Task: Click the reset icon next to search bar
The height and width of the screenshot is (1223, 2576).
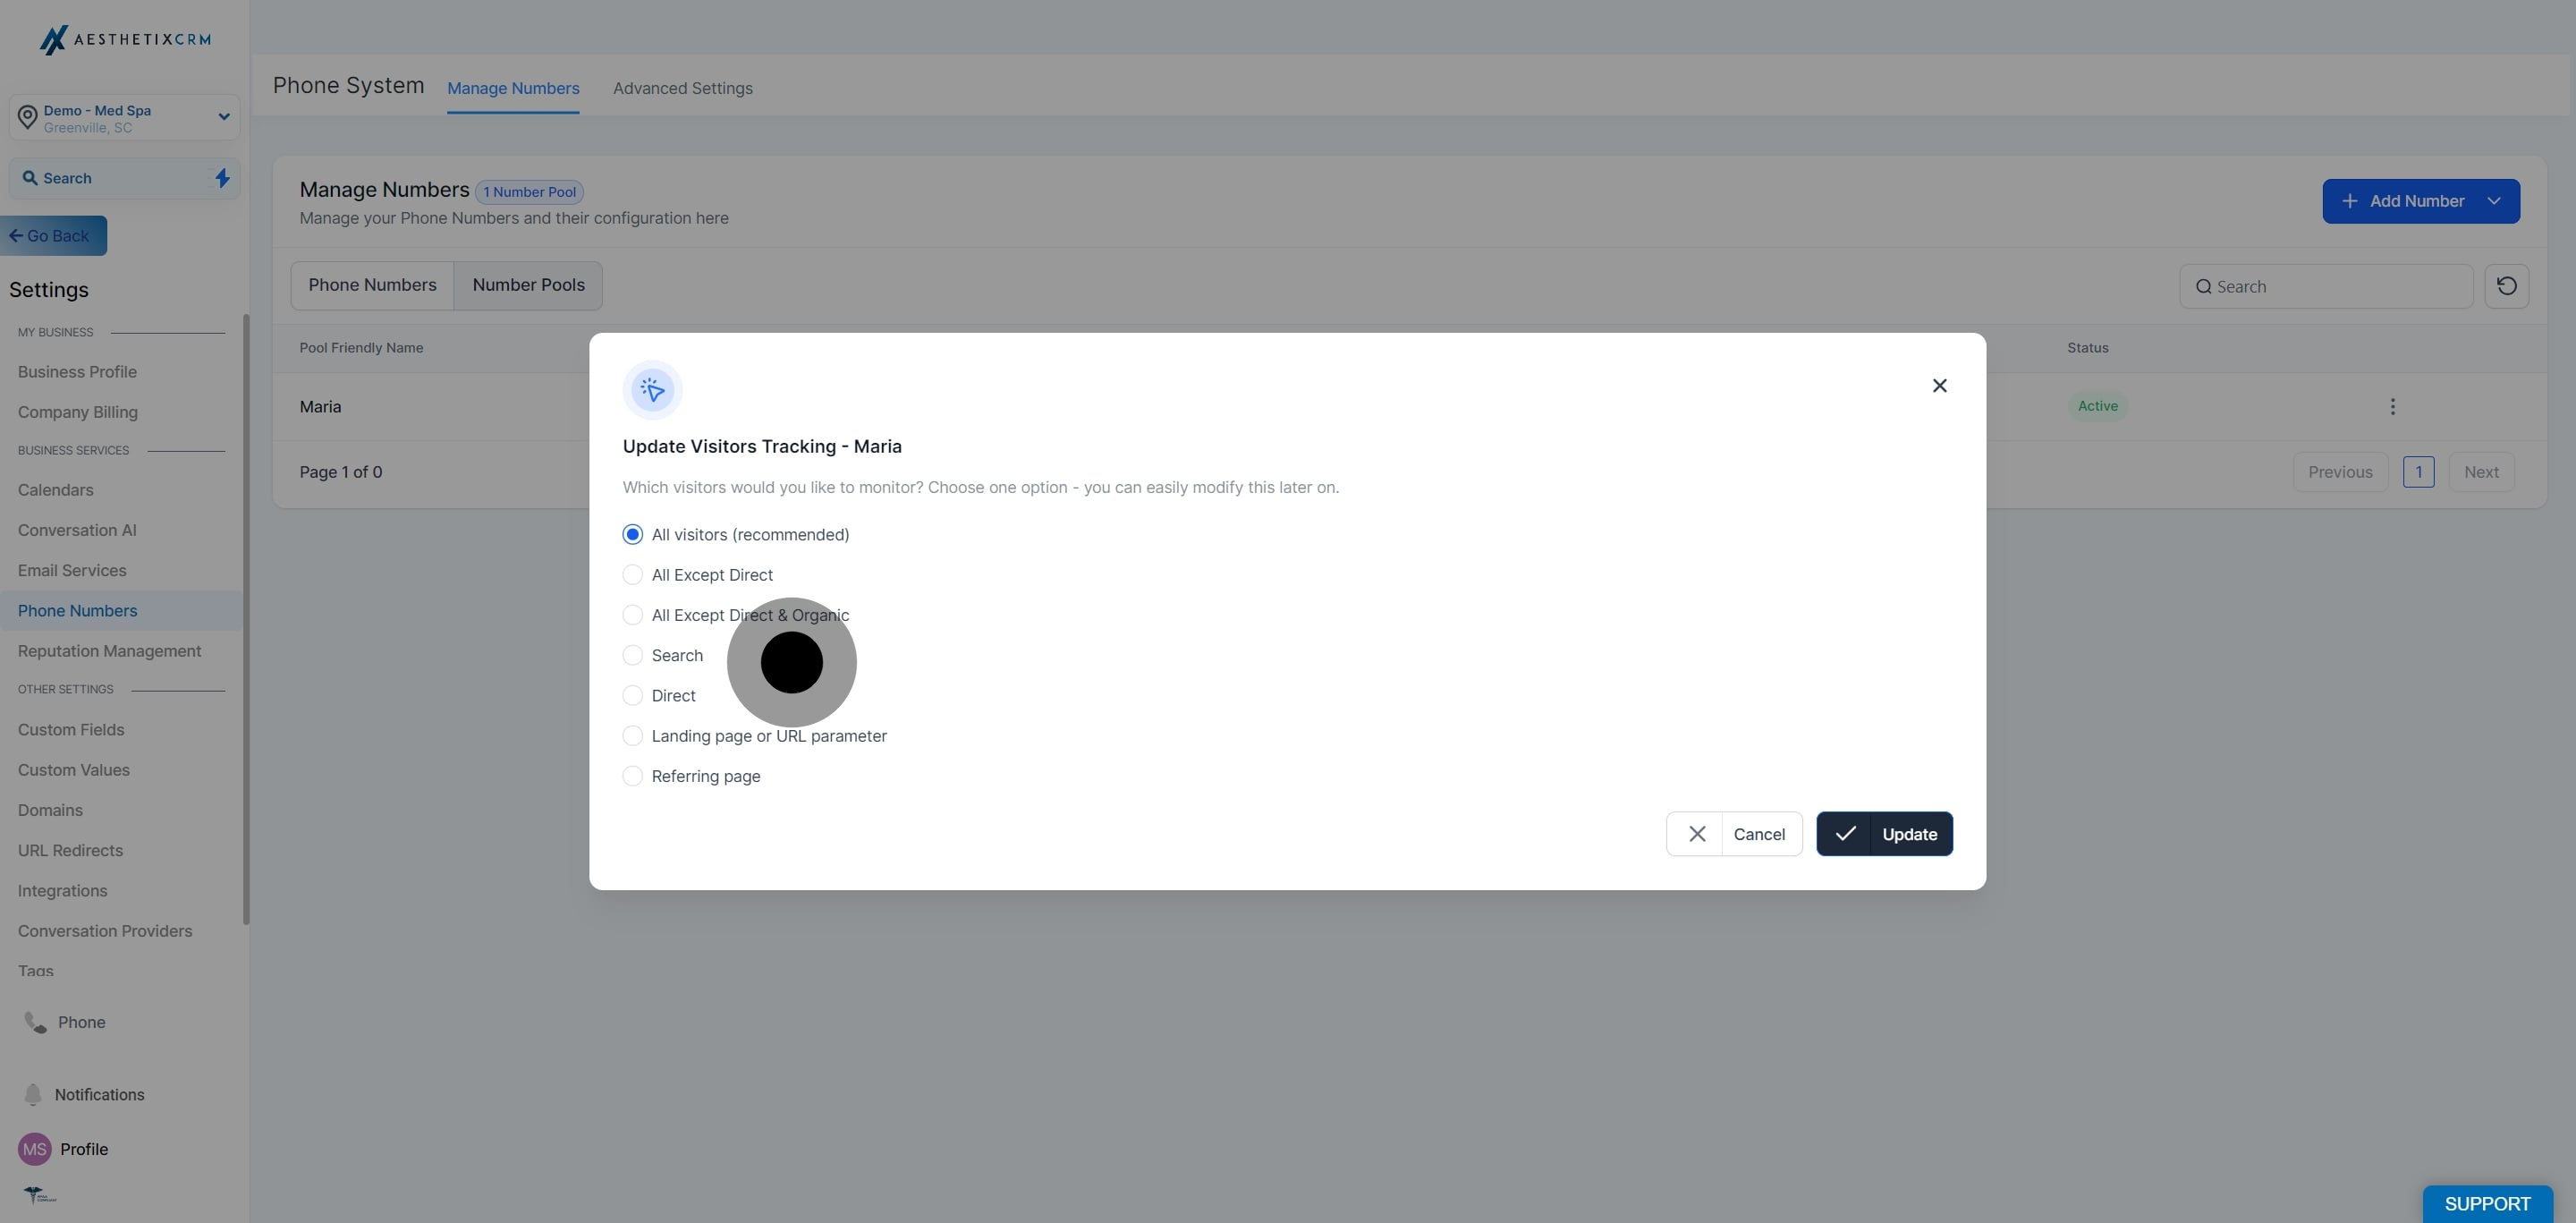Action: click(x=2507, y=286)
